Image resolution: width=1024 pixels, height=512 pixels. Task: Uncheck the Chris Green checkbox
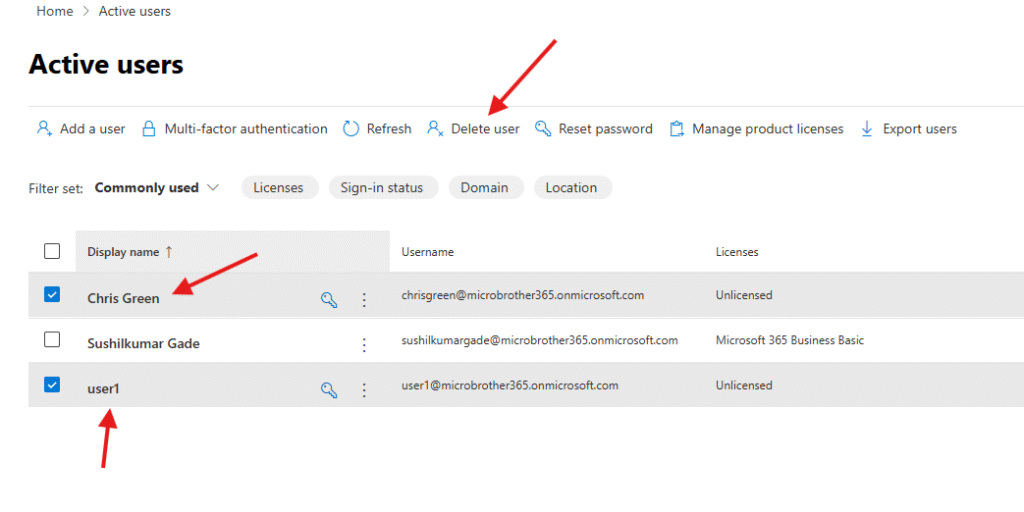53,295
